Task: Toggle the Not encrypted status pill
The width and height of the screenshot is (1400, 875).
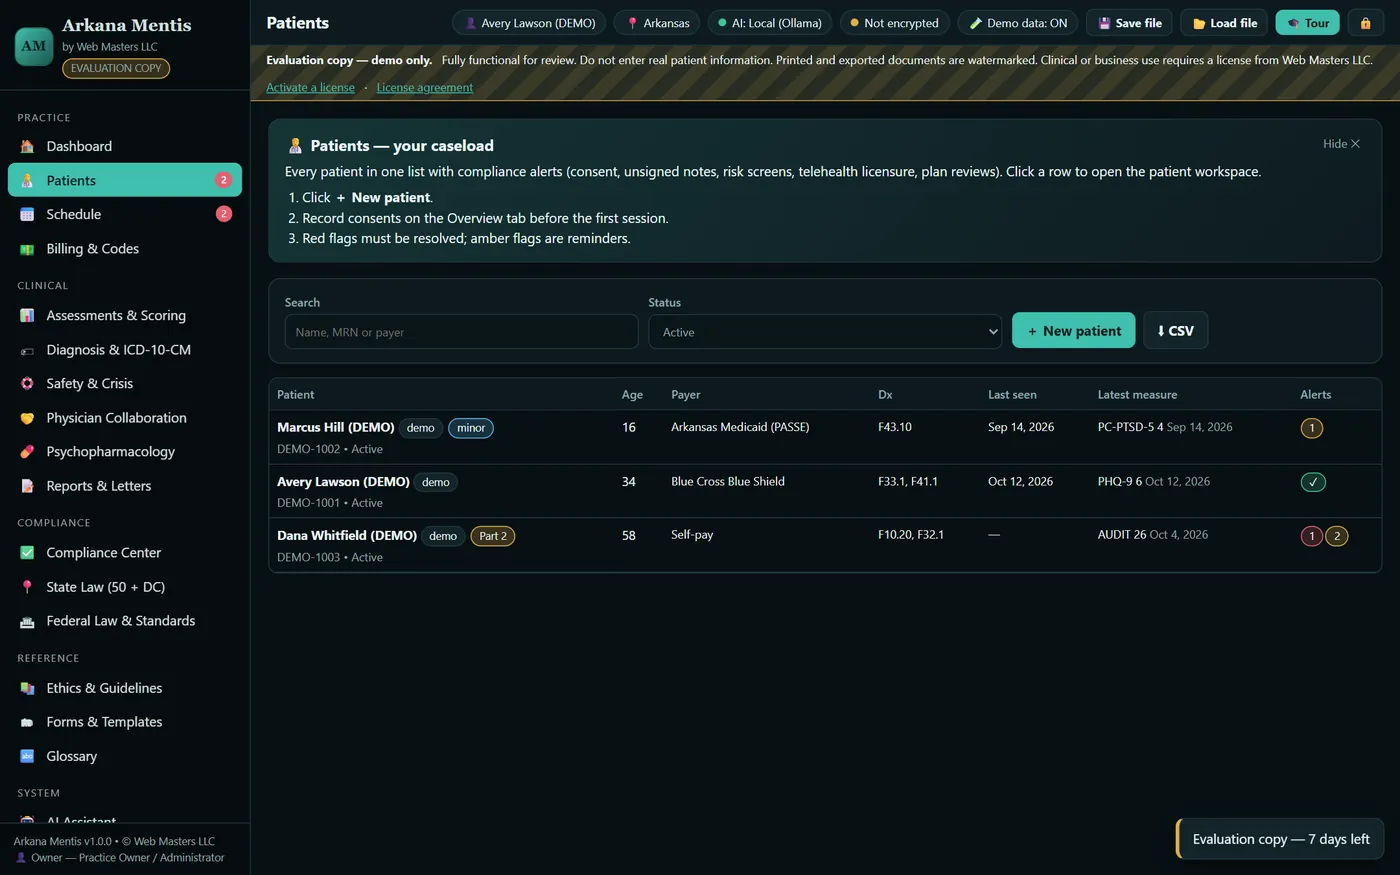Action: [x=894, y=23]
